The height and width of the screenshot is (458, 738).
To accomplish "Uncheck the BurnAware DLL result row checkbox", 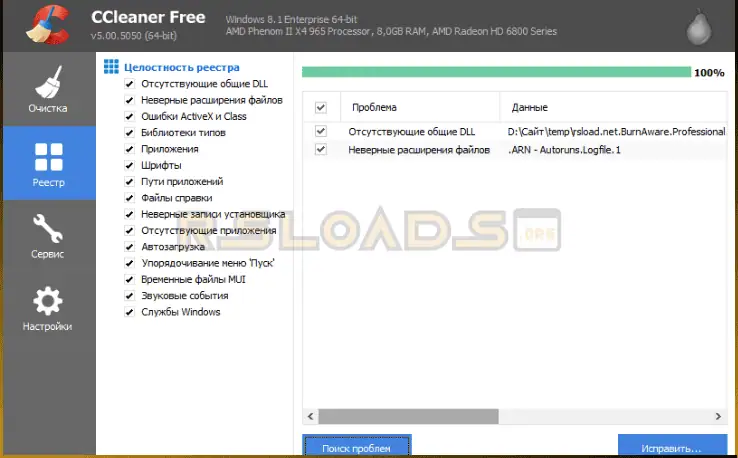I will click(321, 131).
